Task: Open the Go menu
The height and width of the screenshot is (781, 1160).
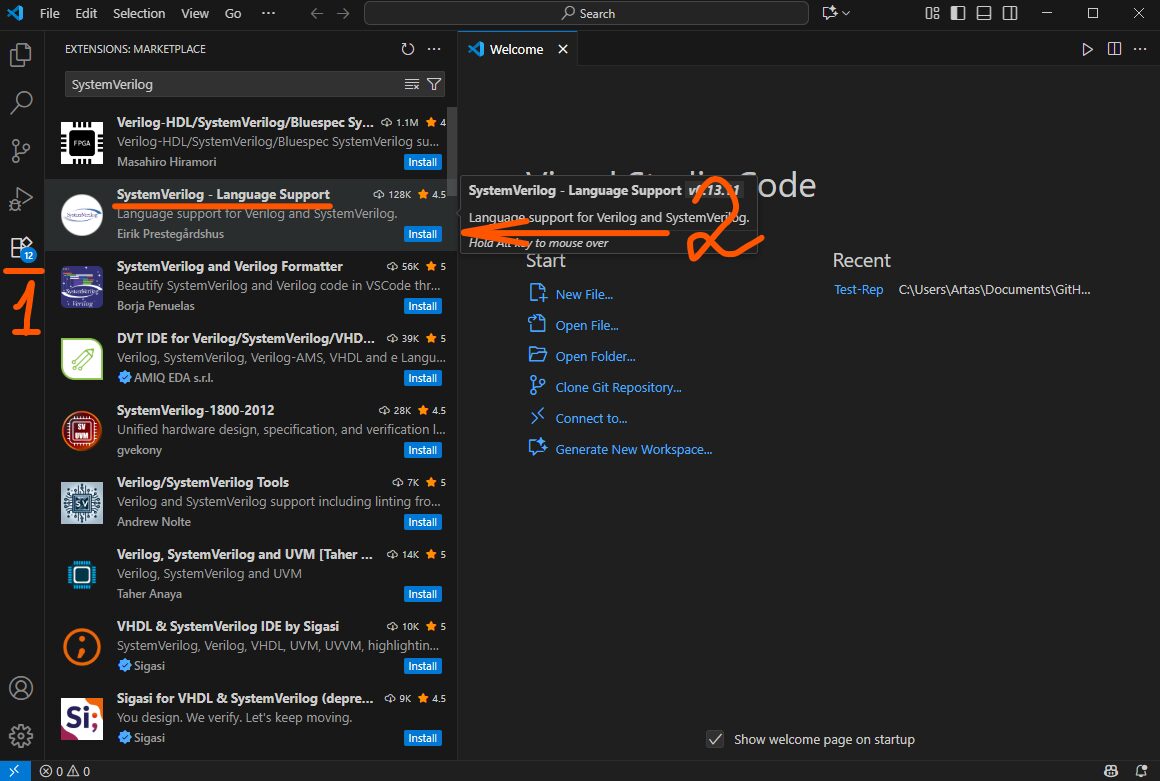Action: click(233, 13)
